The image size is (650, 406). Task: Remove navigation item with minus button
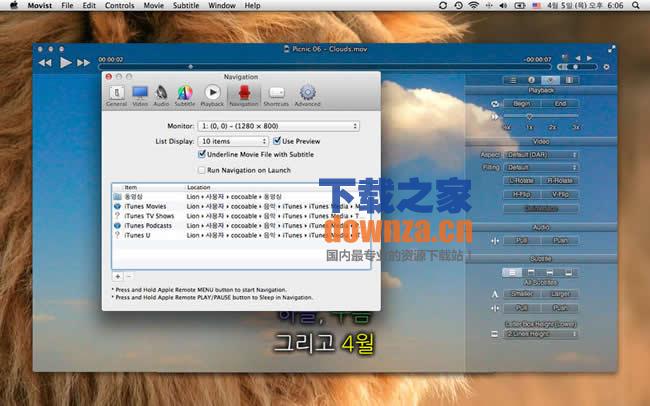[x=129, y=276]
